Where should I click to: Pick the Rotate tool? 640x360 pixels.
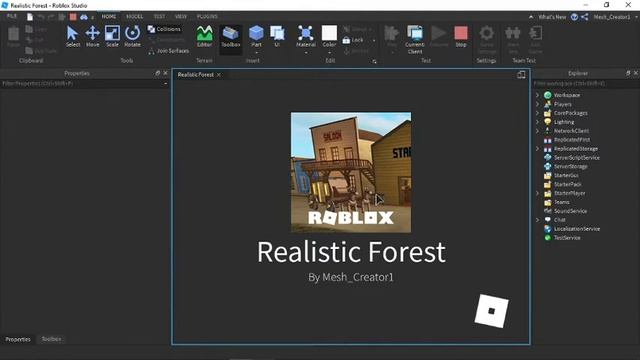click(132, 33)
